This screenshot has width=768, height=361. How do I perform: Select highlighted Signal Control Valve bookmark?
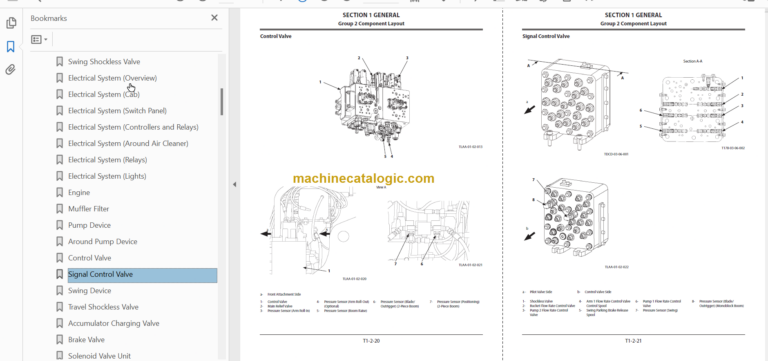pos(142,275)
